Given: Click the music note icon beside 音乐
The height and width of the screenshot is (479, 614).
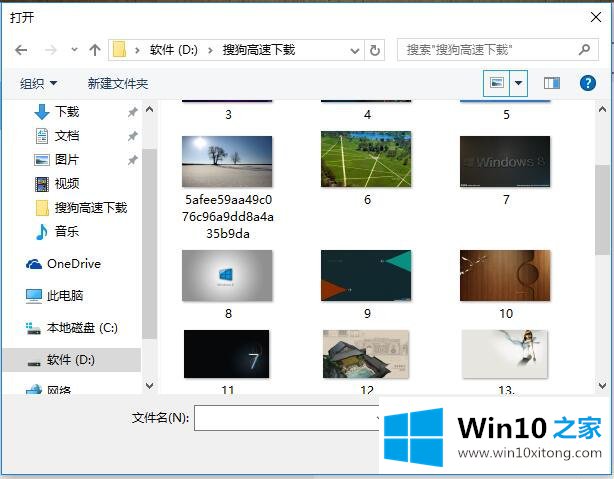Looking at the screenshot, I should 42,232.
